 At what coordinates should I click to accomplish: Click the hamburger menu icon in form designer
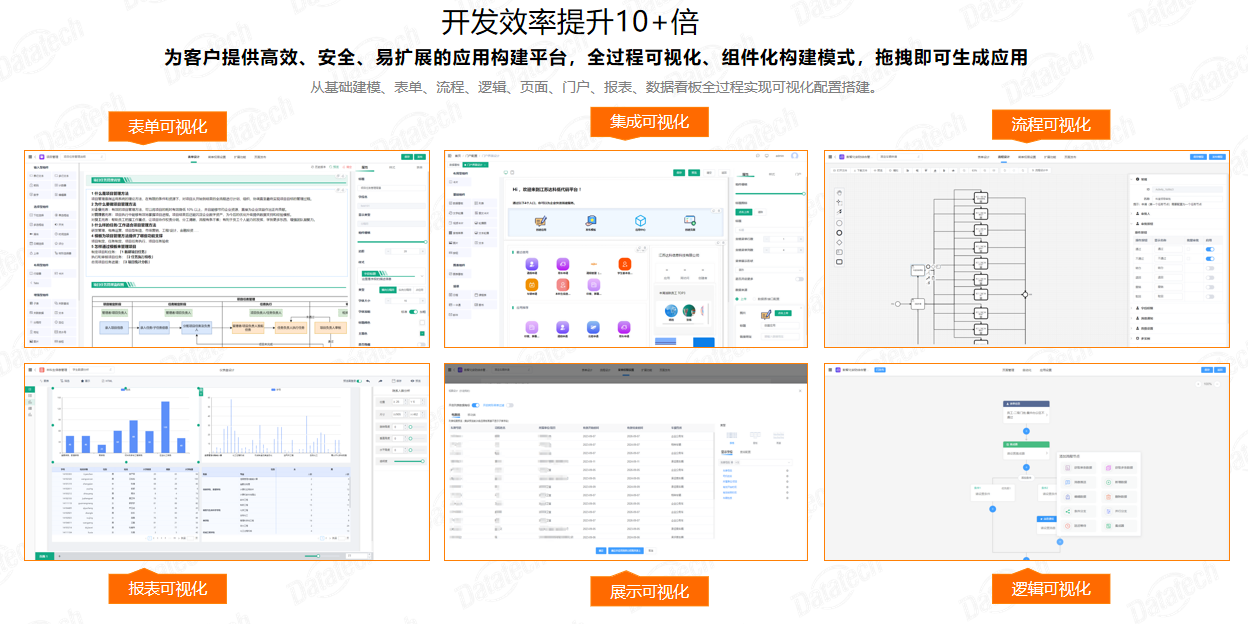pos(31,157)
